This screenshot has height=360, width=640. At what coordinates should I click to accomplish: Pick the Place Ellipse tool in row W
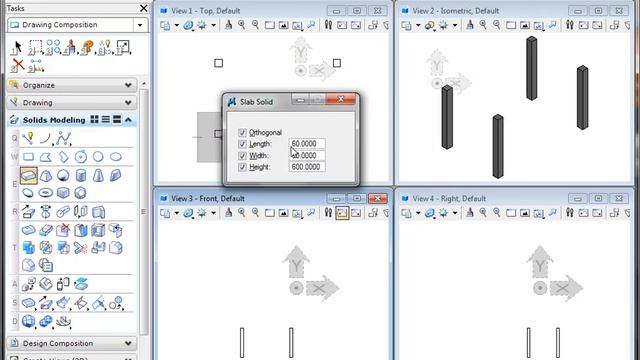[x=116, y=157]
